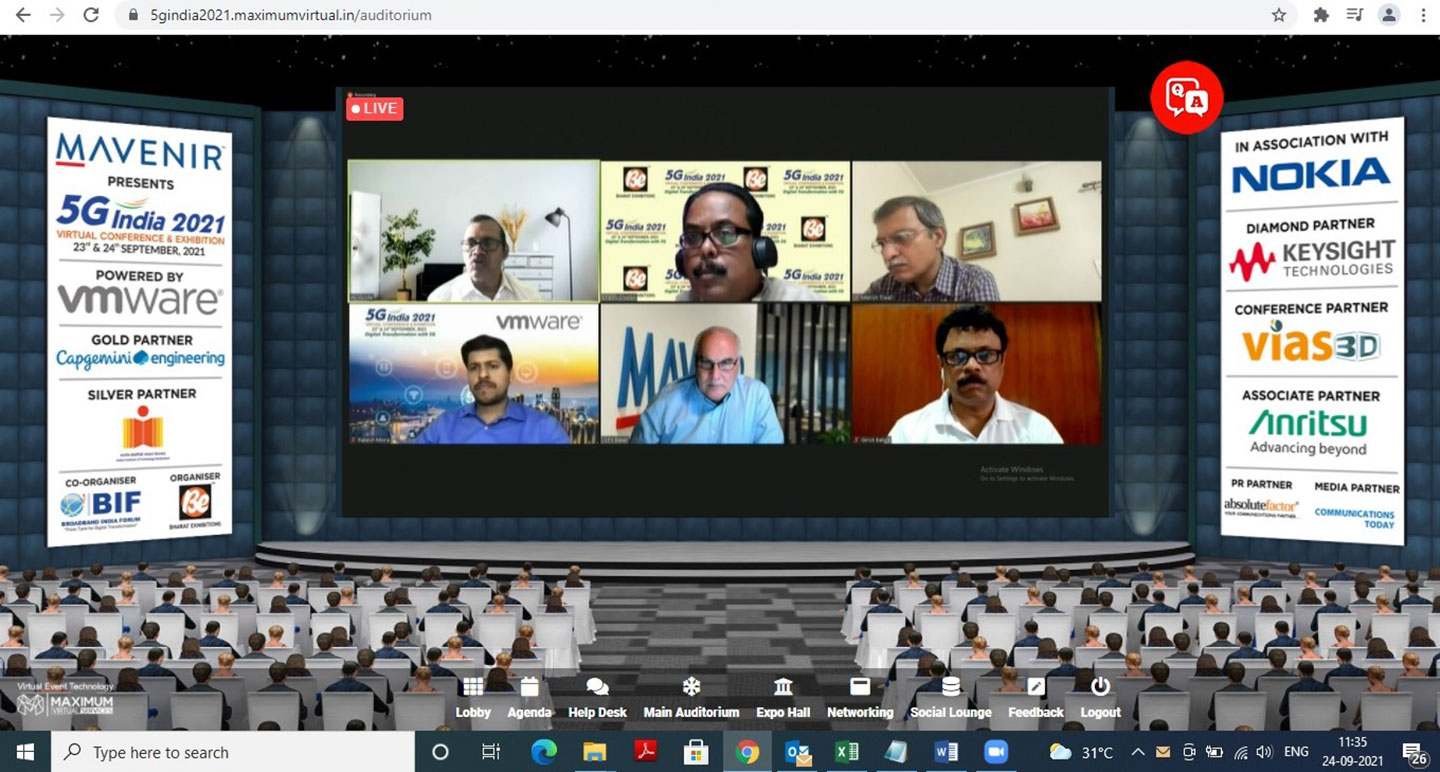The width and height of the screenshot is (1440, 772).
Task: Open the Q&A chat bubble button
Action: (x=1186, y=97)
